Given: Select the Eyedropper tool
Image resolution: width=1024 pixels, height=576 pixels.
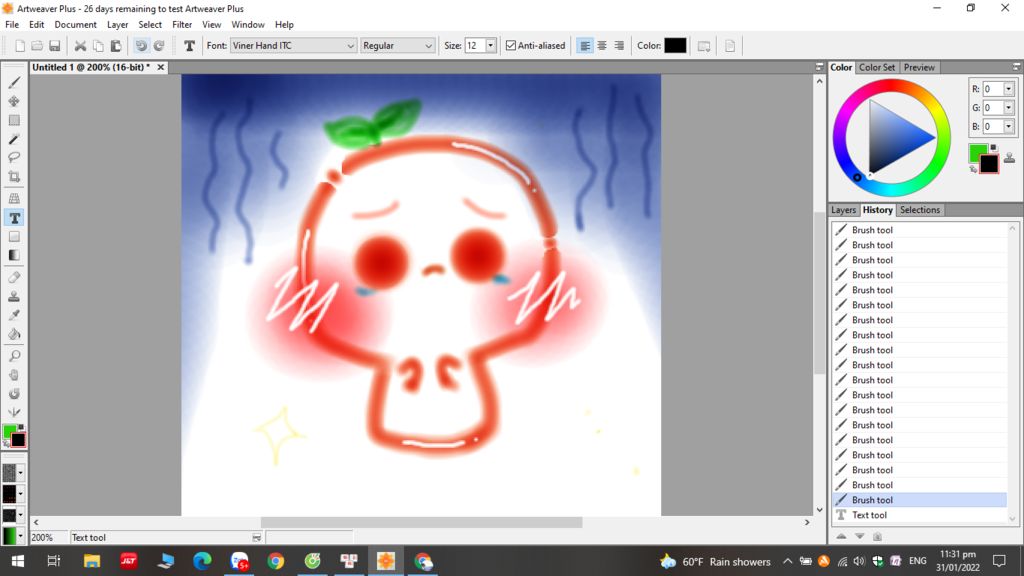Looking at the screenshot, I should [14, 315].
